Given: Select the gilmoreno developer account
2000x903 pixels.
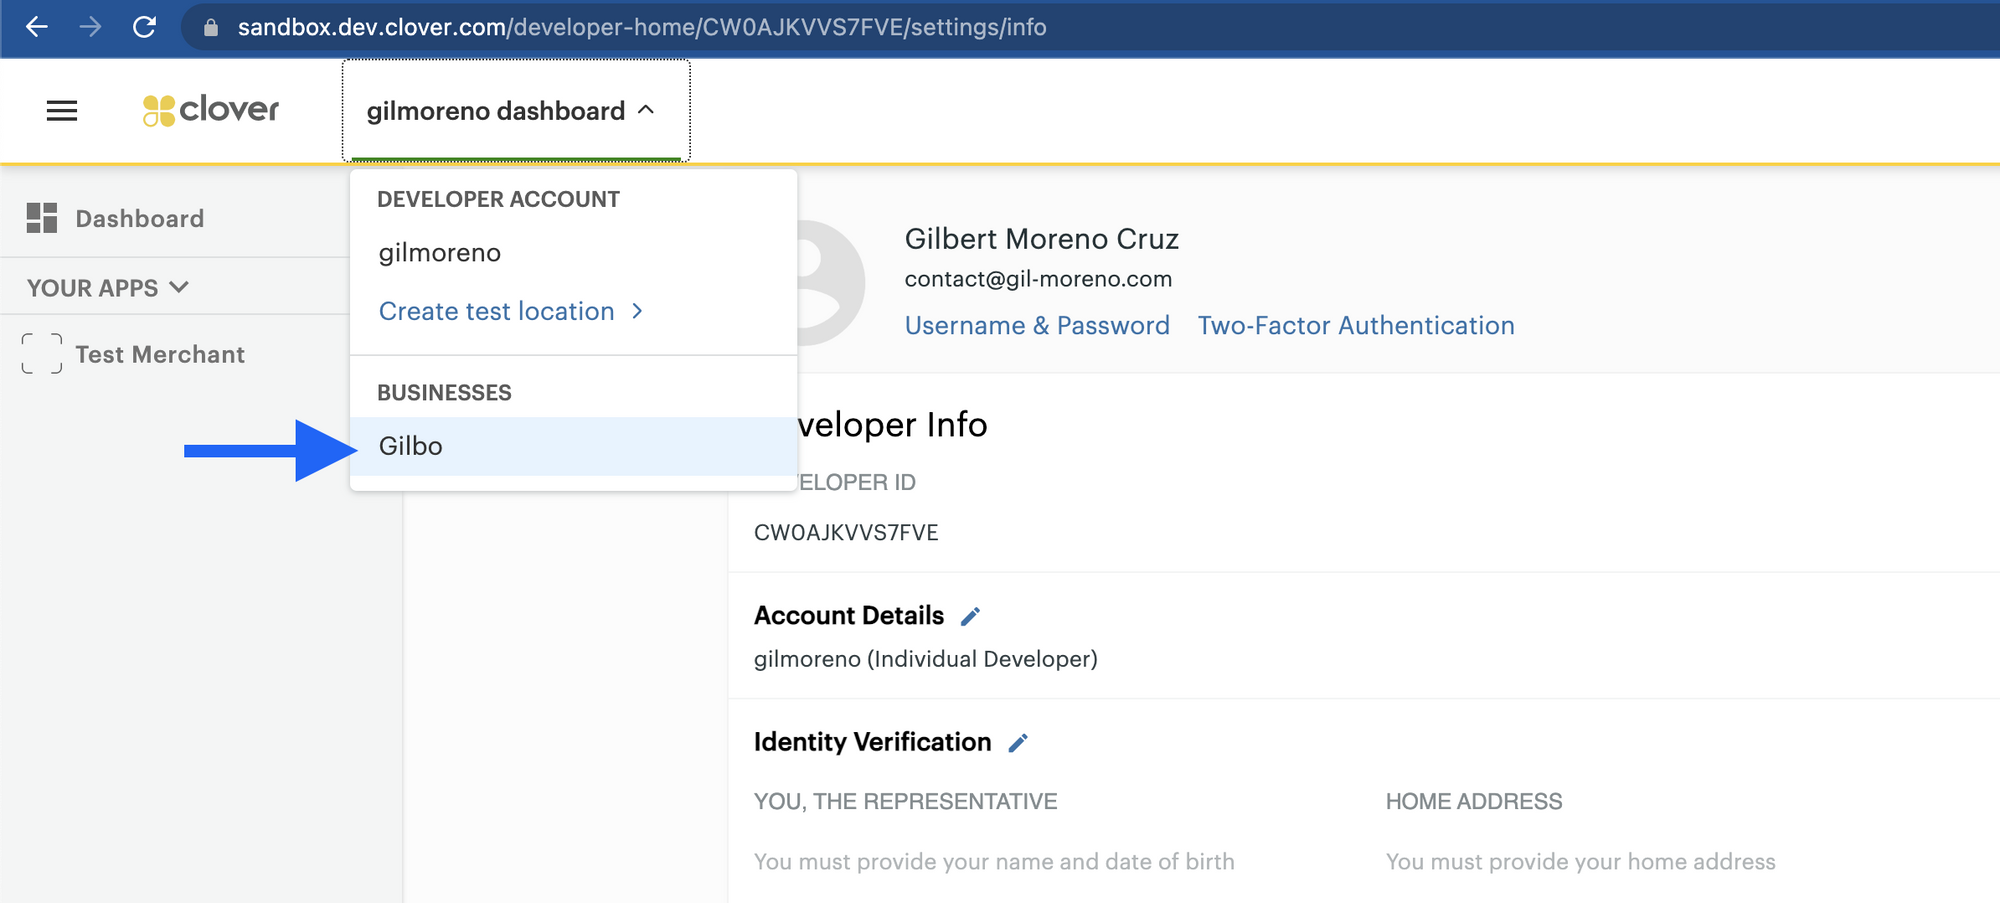Looking at the screenshot, I should [440, 253].
